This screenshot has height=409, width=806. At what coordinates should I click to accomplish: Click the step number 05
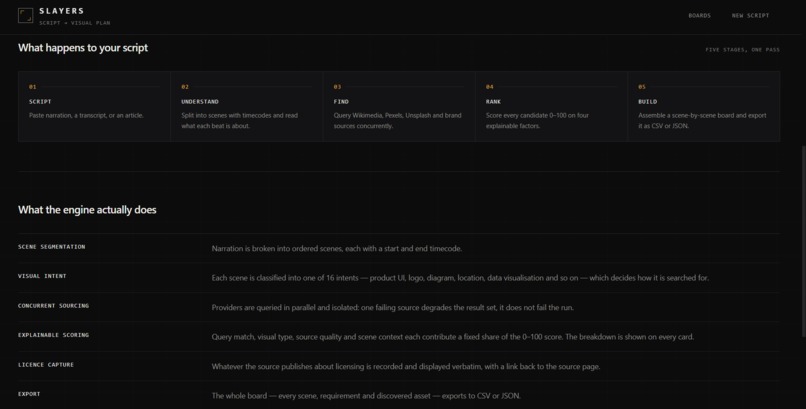point(642,87)
